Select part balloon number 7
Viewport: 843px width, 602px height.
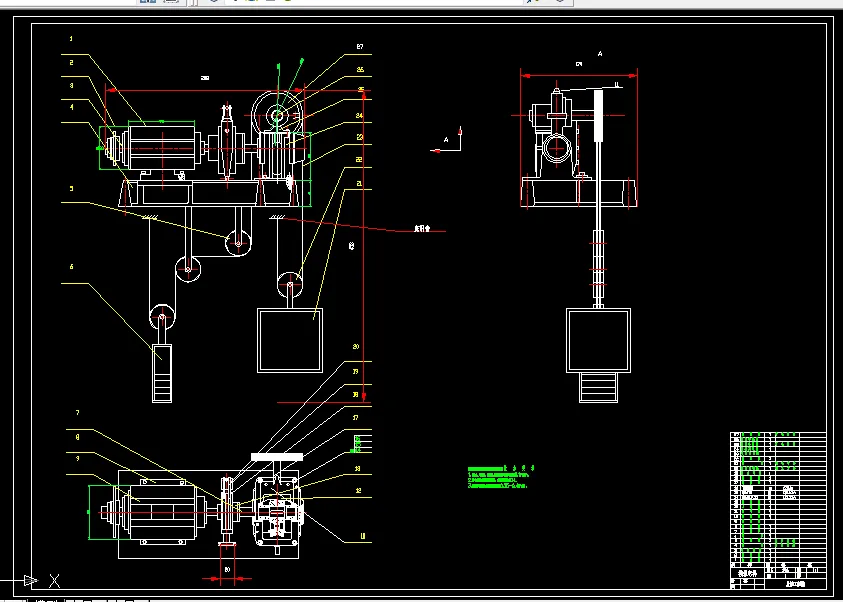tap(77, 413)
